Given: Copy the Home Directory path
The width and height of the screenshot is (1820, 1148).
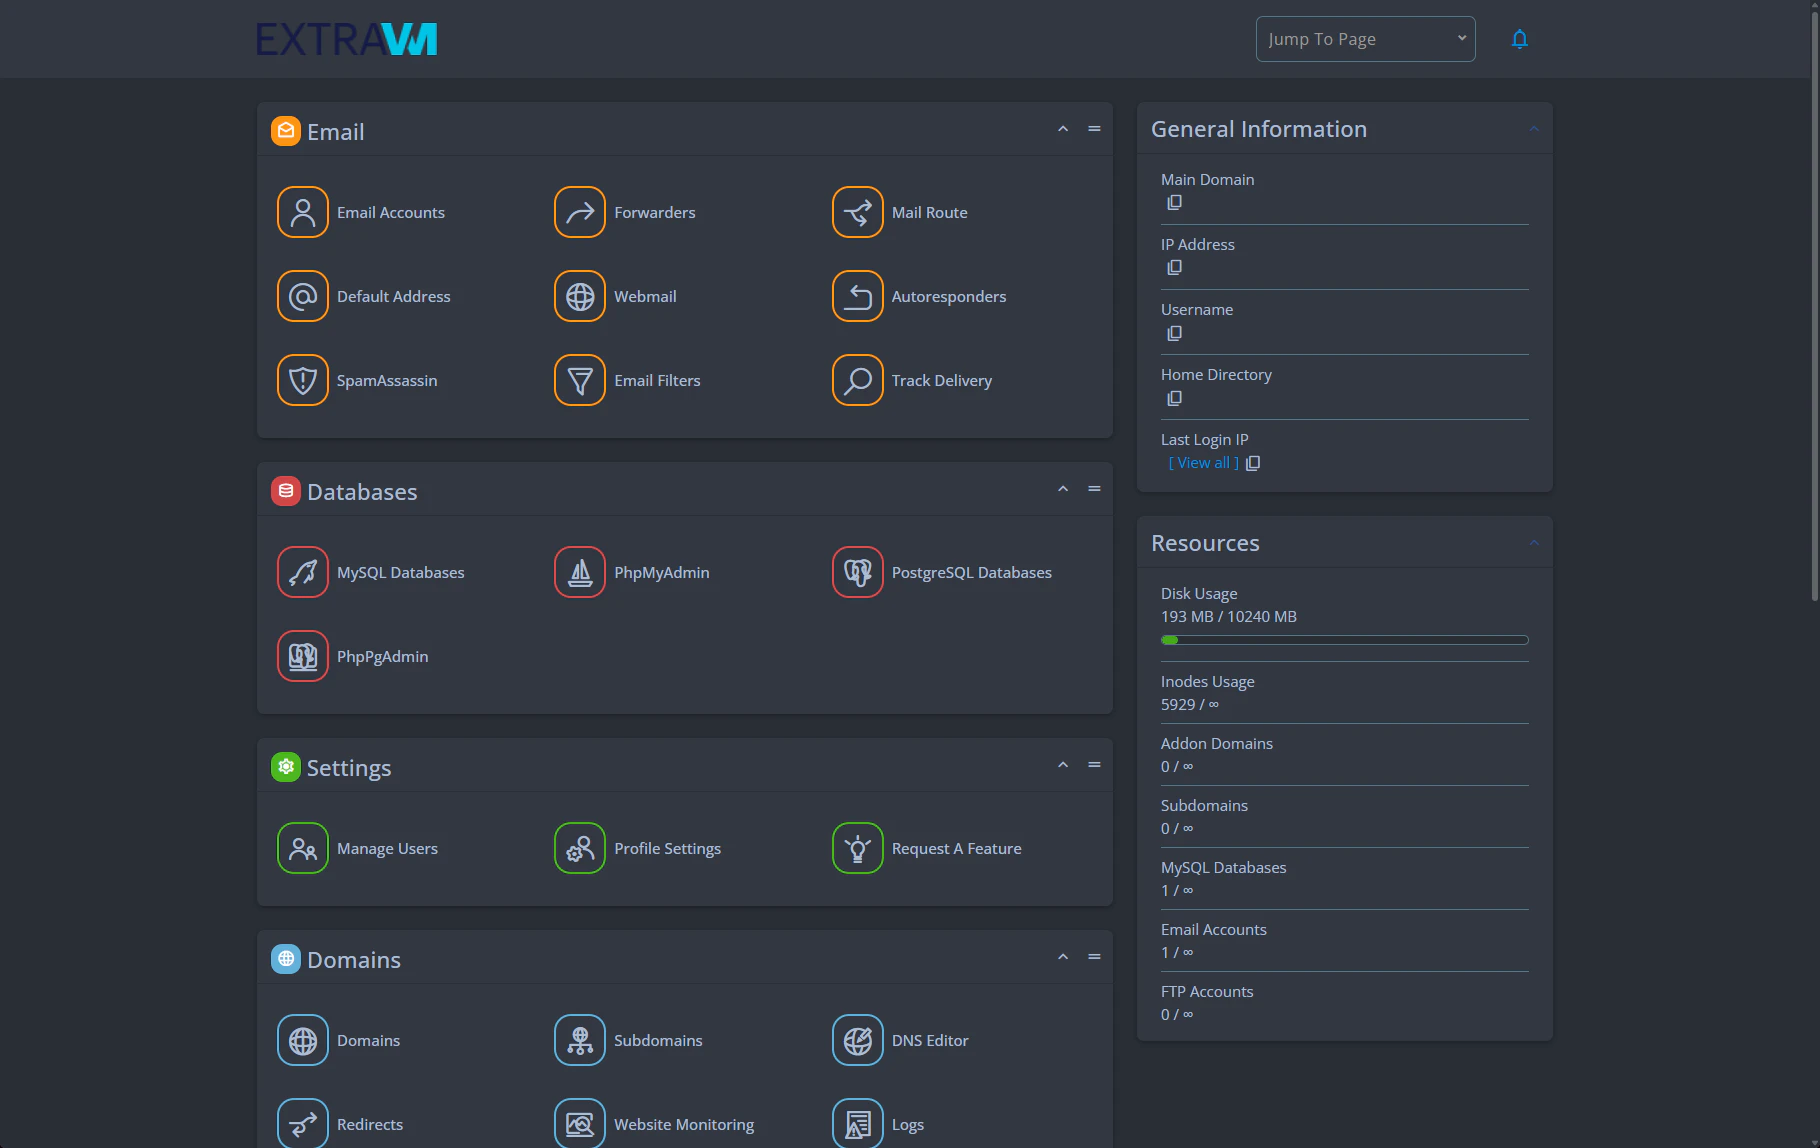Looking at the screenshot, I should coord(1174,398).
